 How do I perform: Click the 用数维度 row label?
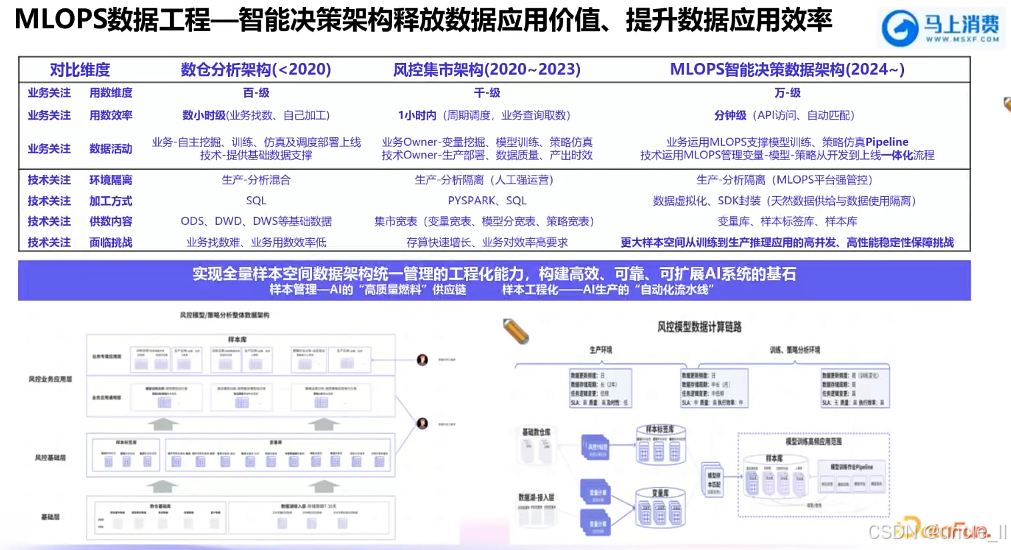pyautogui.click(x=111, y=93)
